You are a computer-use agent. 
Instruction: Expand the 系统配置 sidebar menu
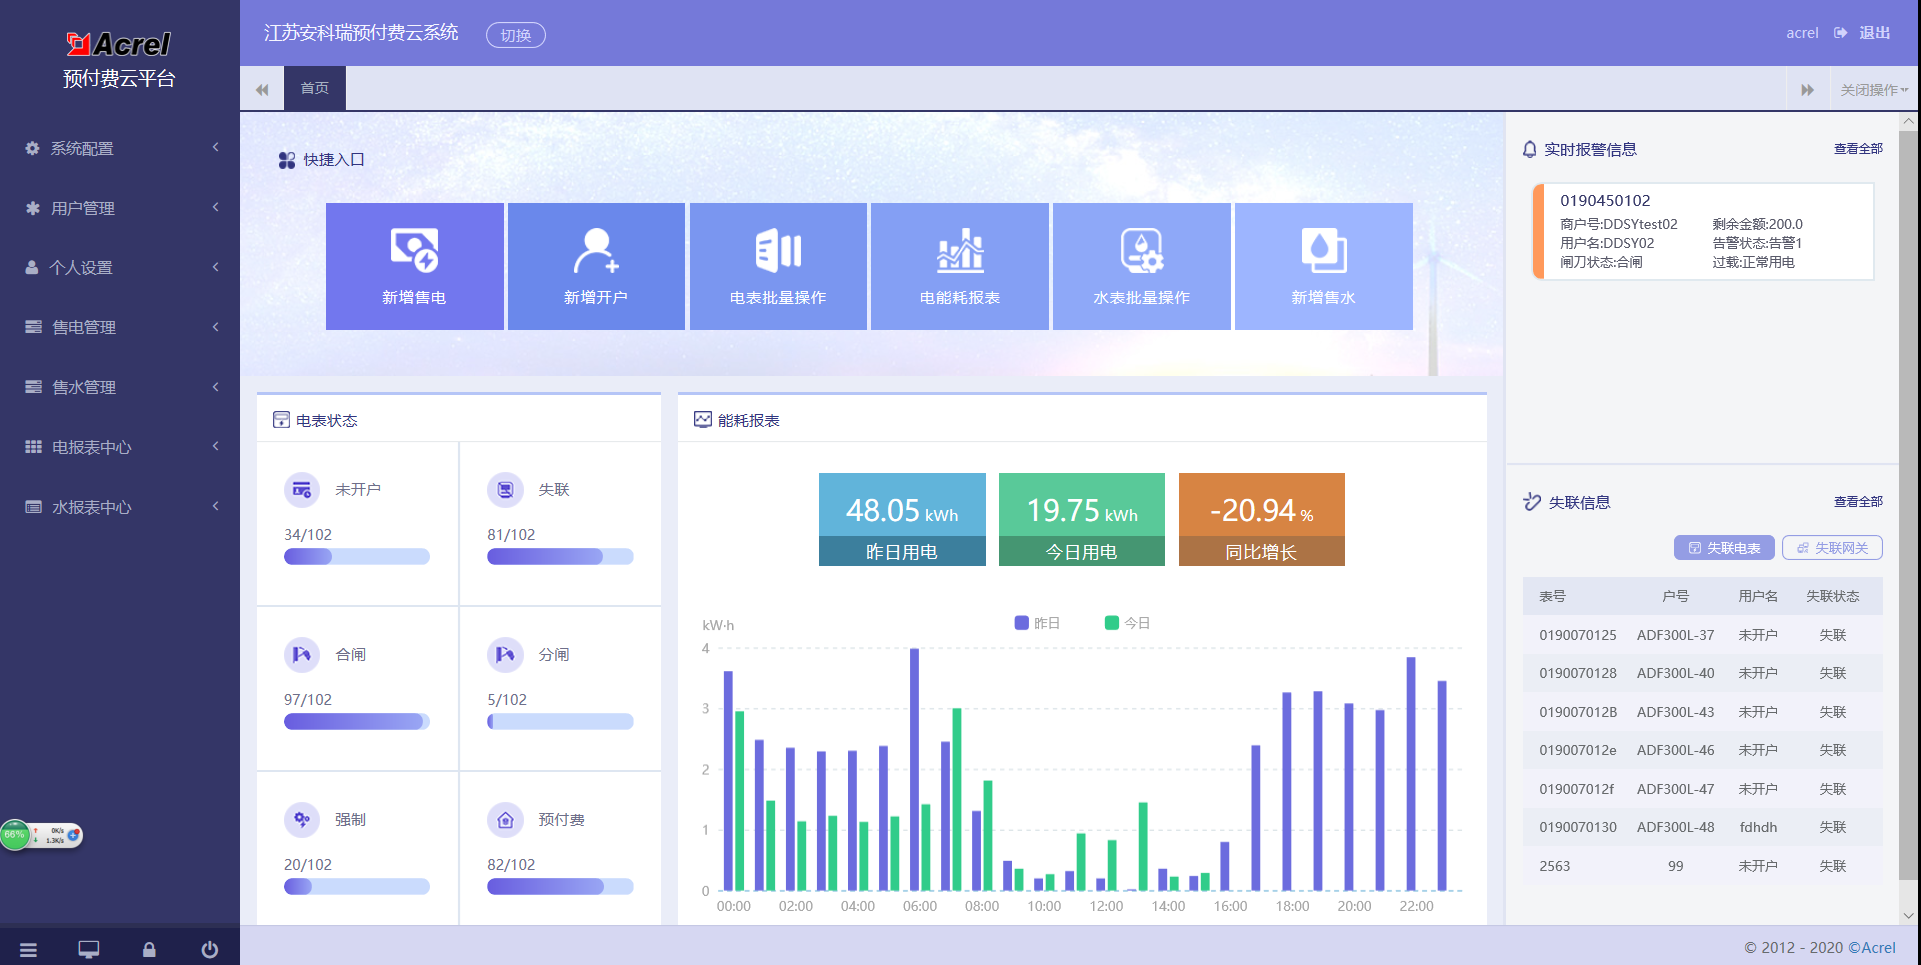point(120,148)
